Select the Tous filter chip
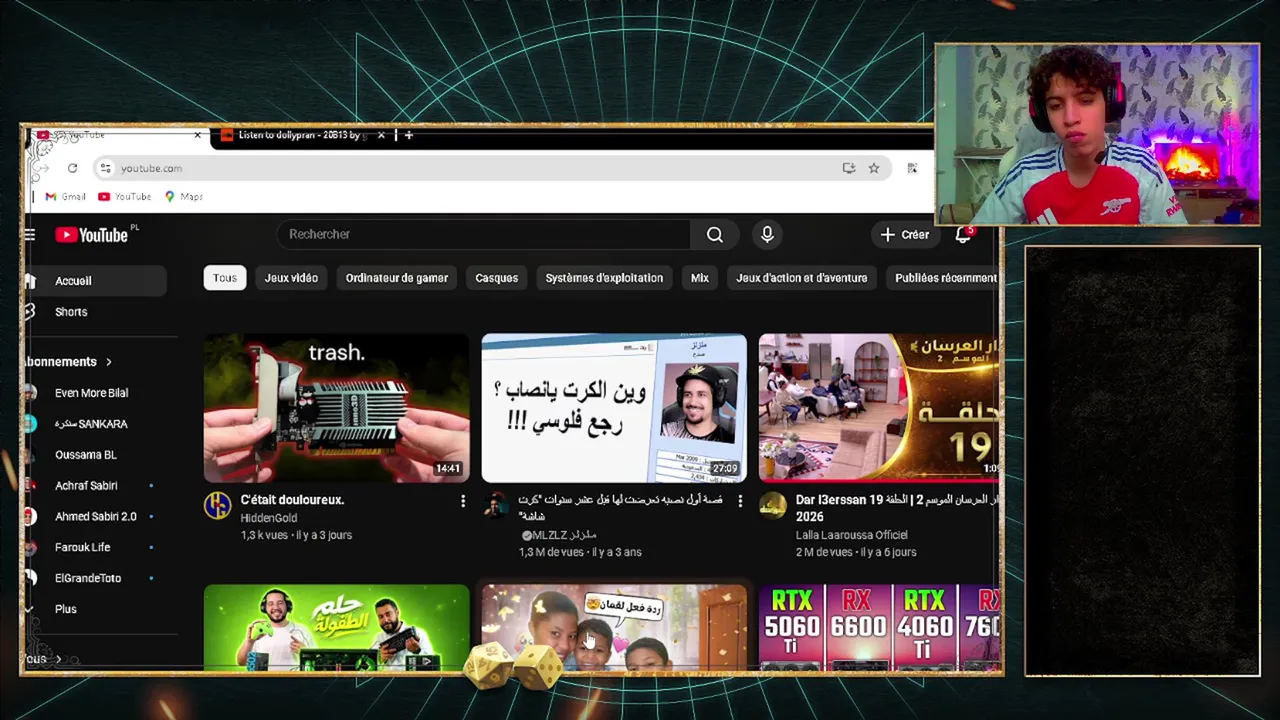This screenshot has width=1280, height=720. pyautogui.click(x=225, y=278)
